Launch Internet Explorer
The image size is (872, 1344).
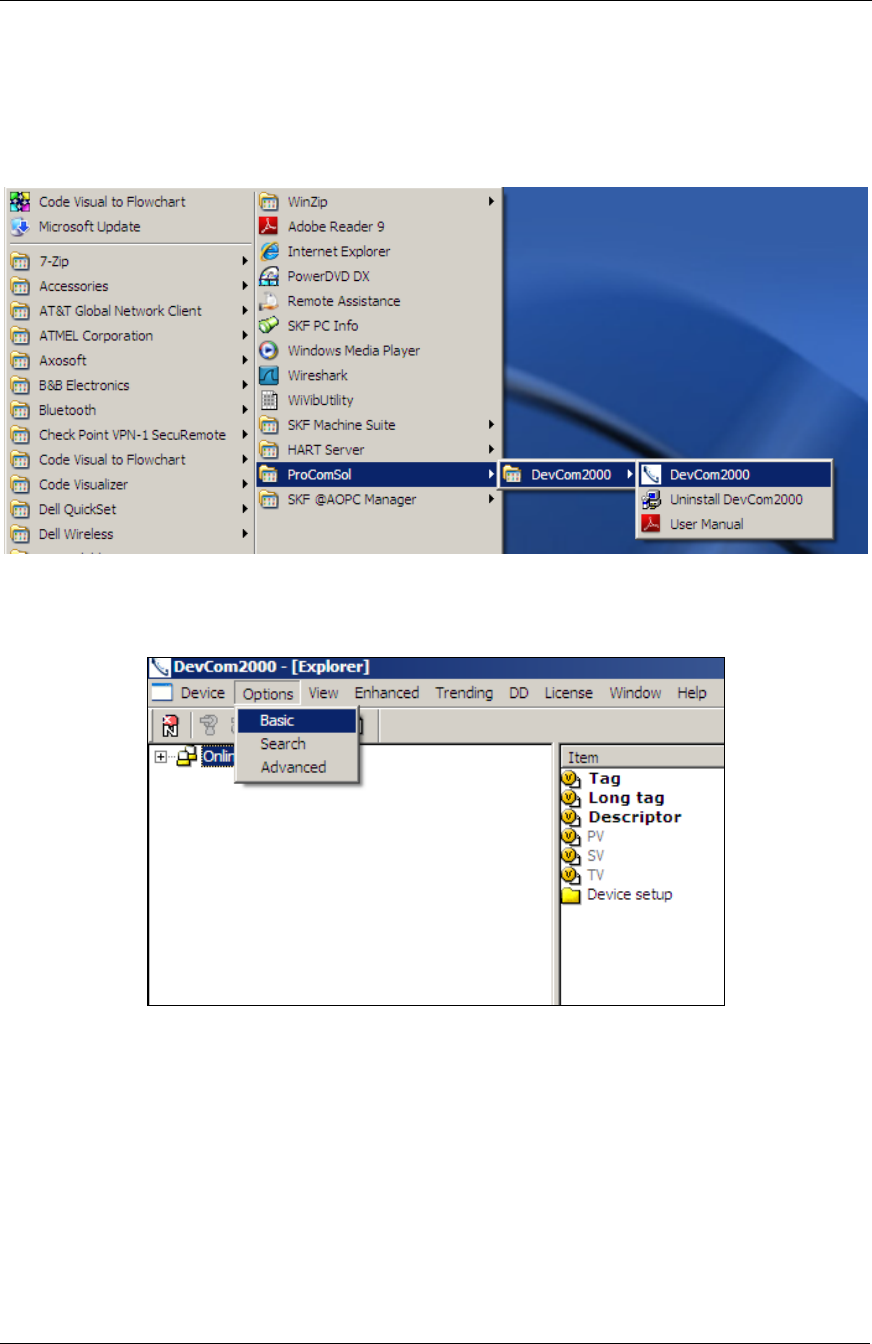click(377, 251)
